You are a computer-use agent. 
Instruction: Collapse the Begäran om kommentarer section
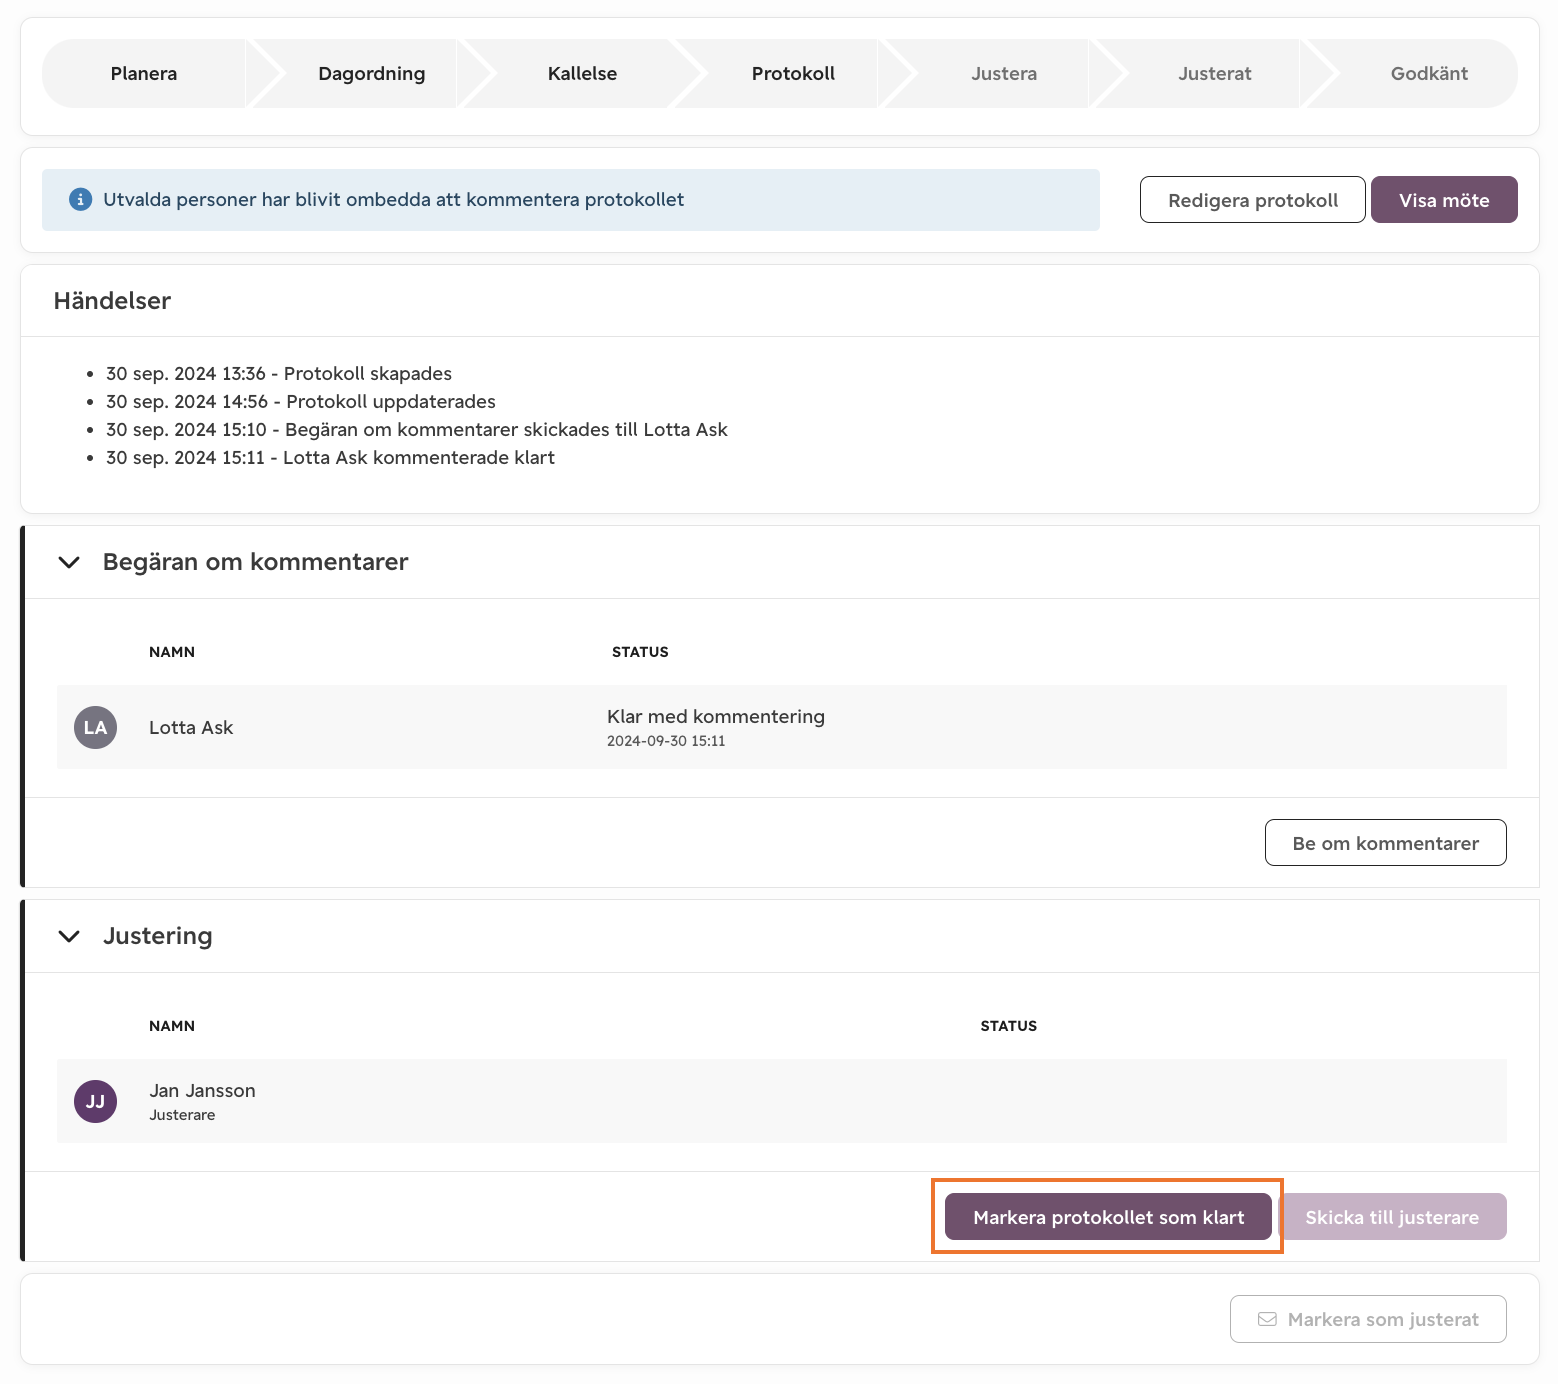pyautogui.click(x=69, y=562)
